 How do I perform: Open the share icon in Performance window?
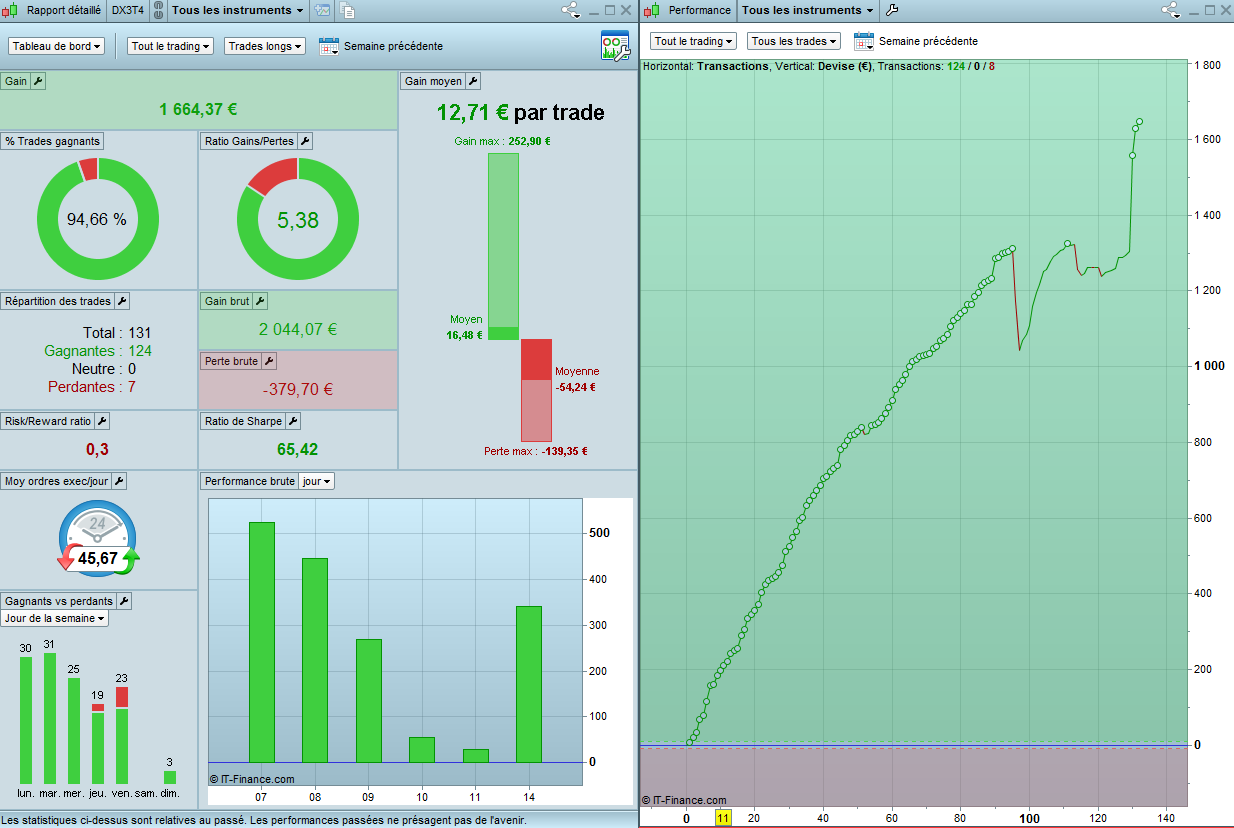coord(1170,11)
